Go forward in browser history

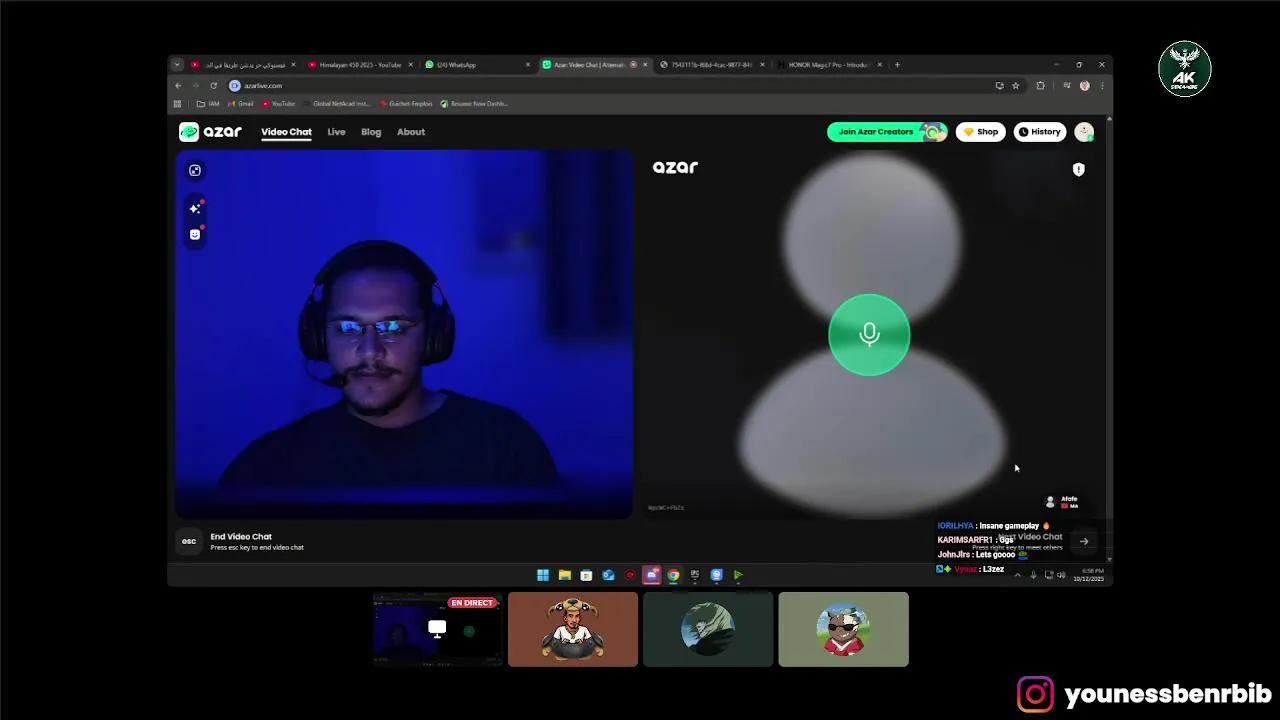[196, 86]
